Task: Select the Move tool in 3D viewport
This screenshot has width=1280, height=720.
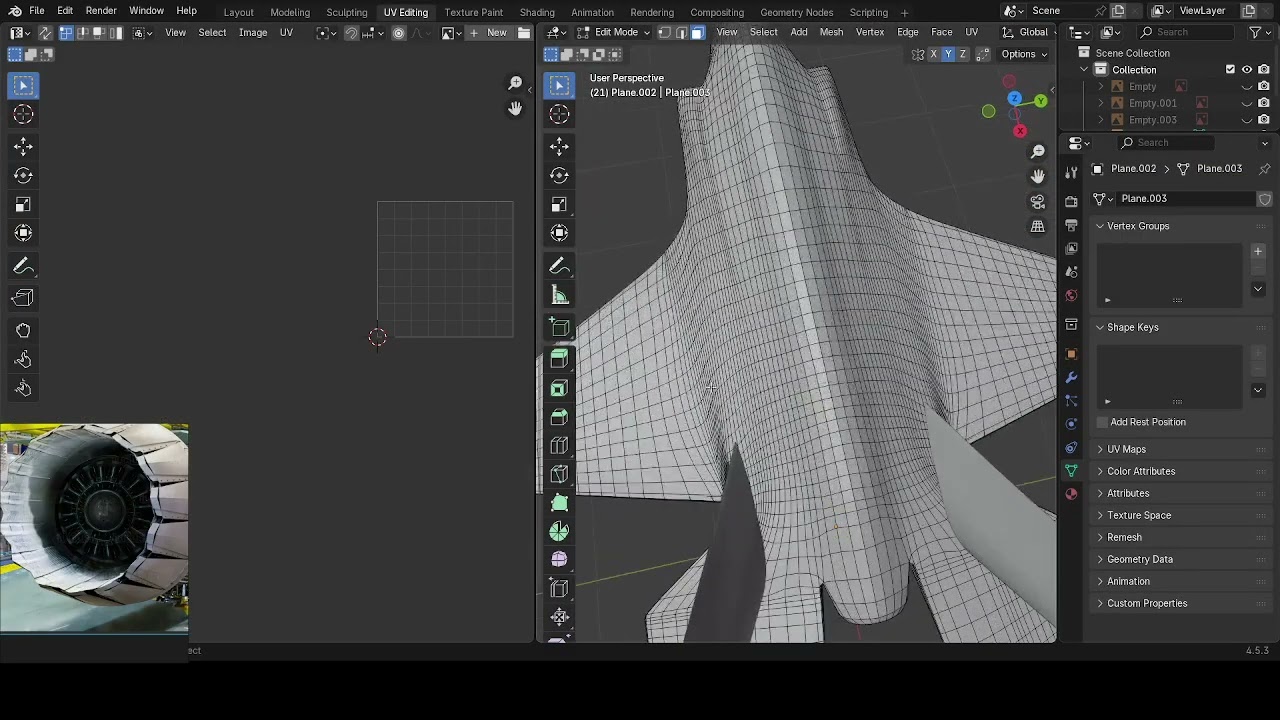Action: click(x=559, y=147)
